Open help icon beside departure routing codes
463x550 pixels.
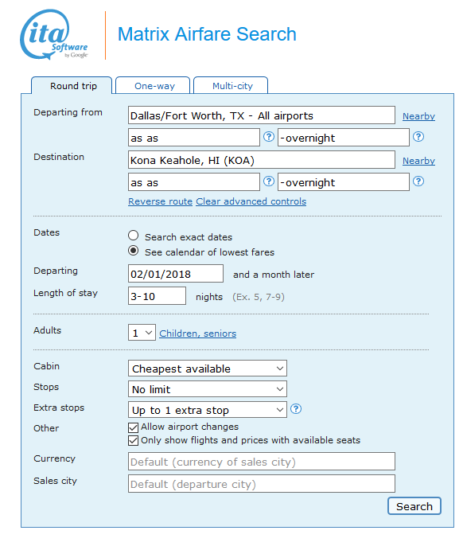click(x=269, y=137)
